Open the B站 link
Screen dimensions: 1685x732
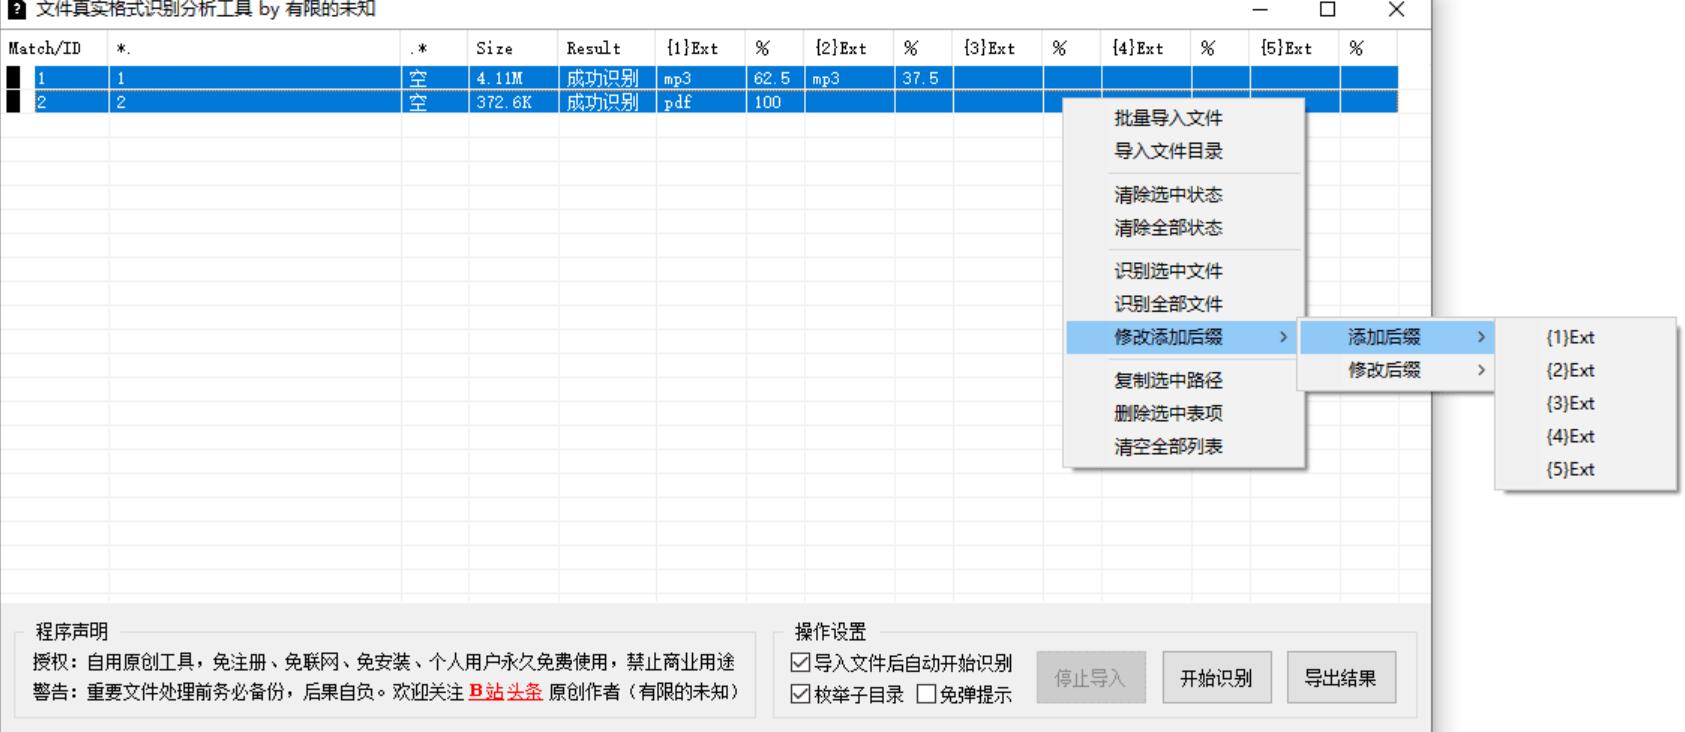486,692
